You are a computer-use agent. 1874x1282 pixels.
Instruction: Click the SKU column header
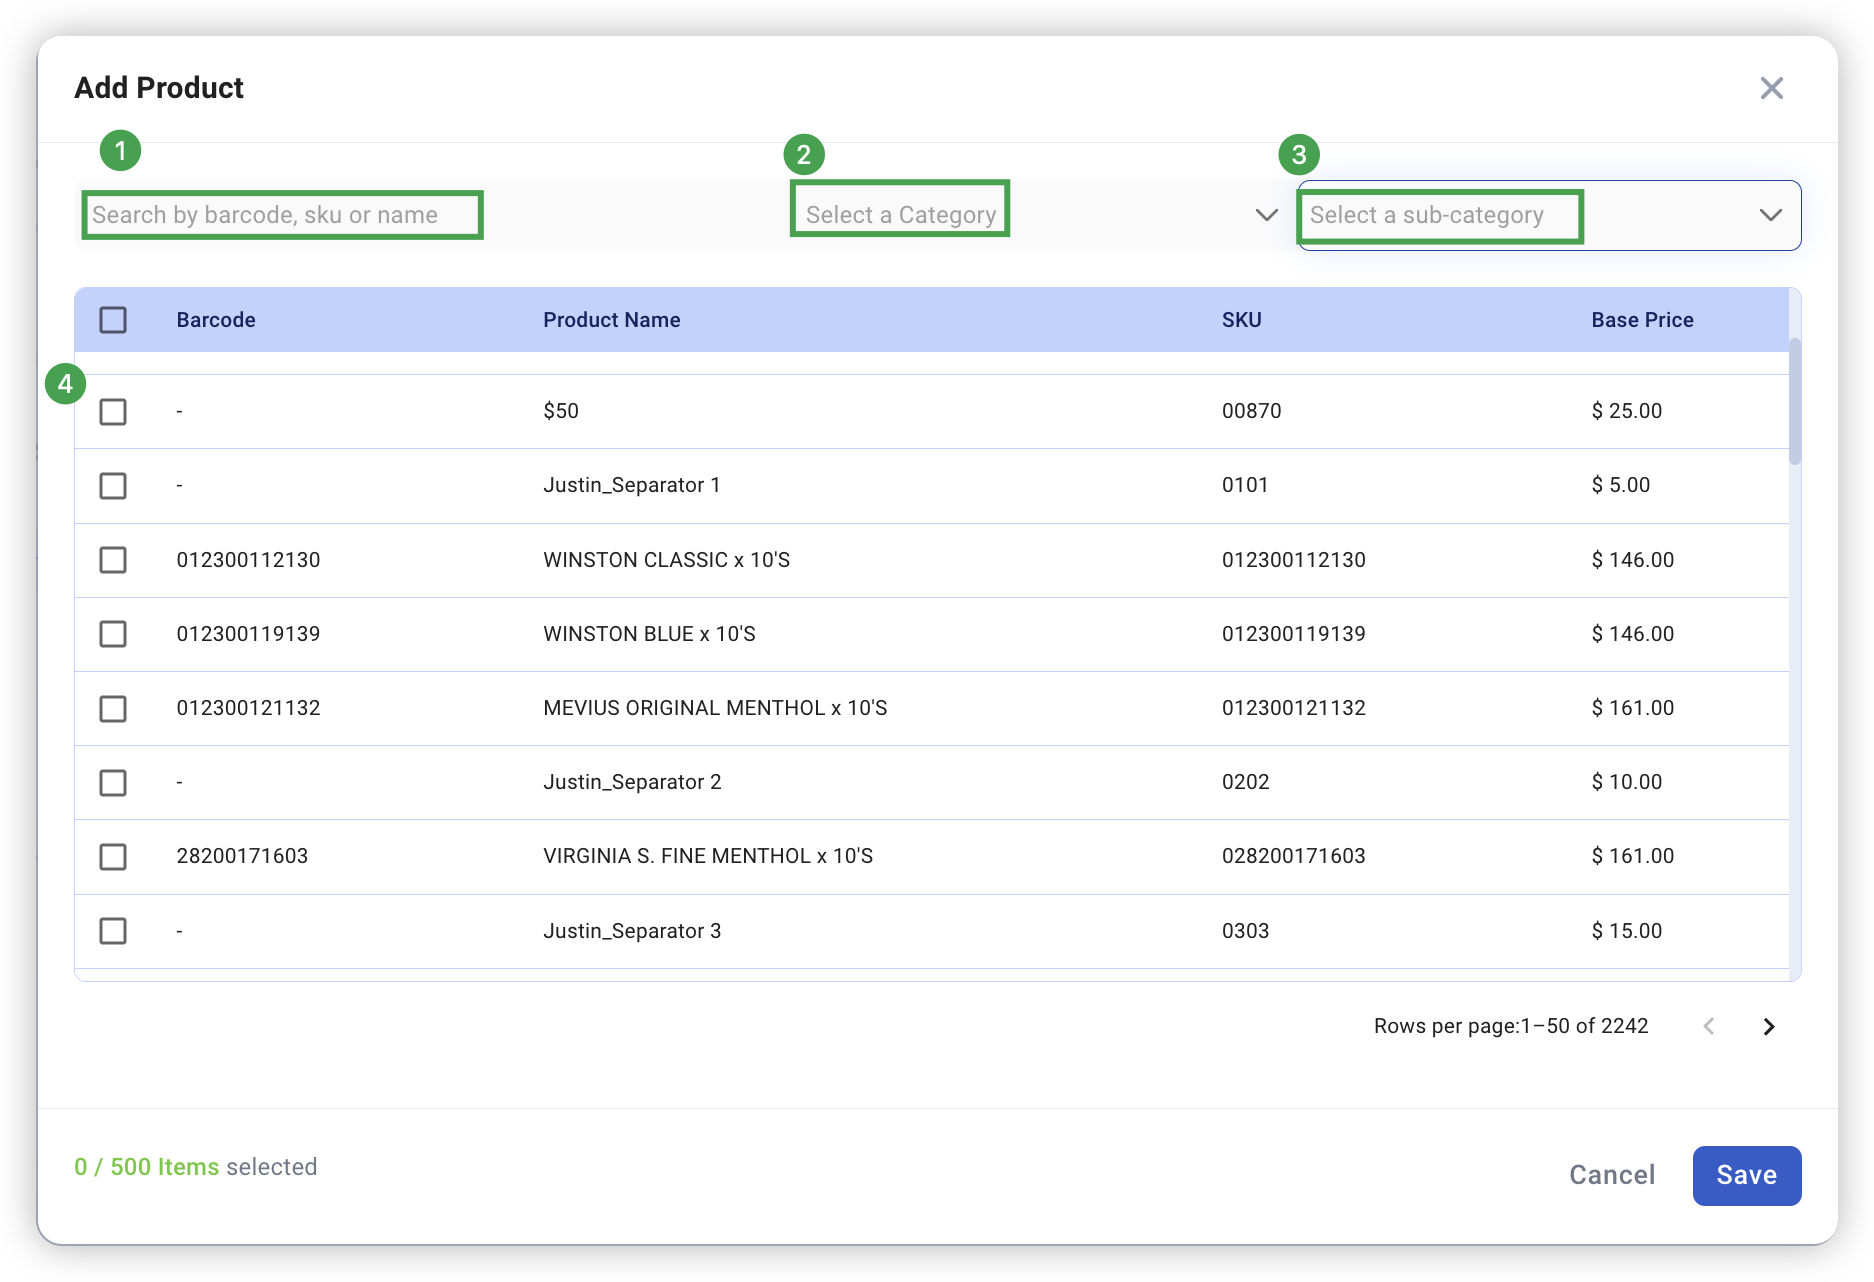1241,320
